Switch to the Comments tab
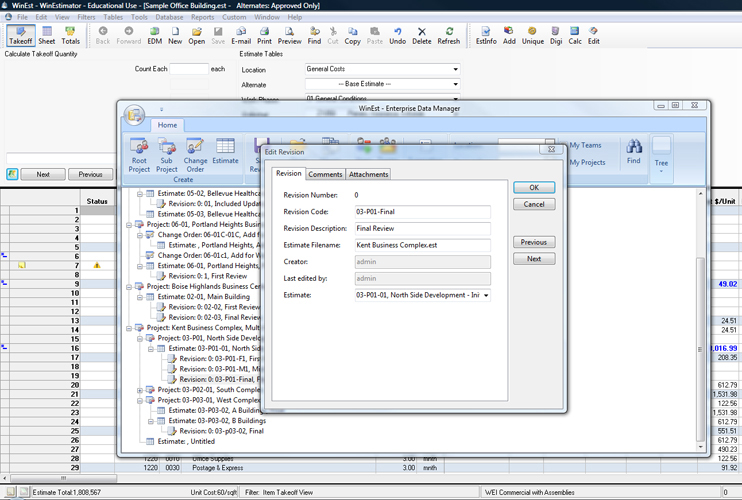 (x=325, y=174)
